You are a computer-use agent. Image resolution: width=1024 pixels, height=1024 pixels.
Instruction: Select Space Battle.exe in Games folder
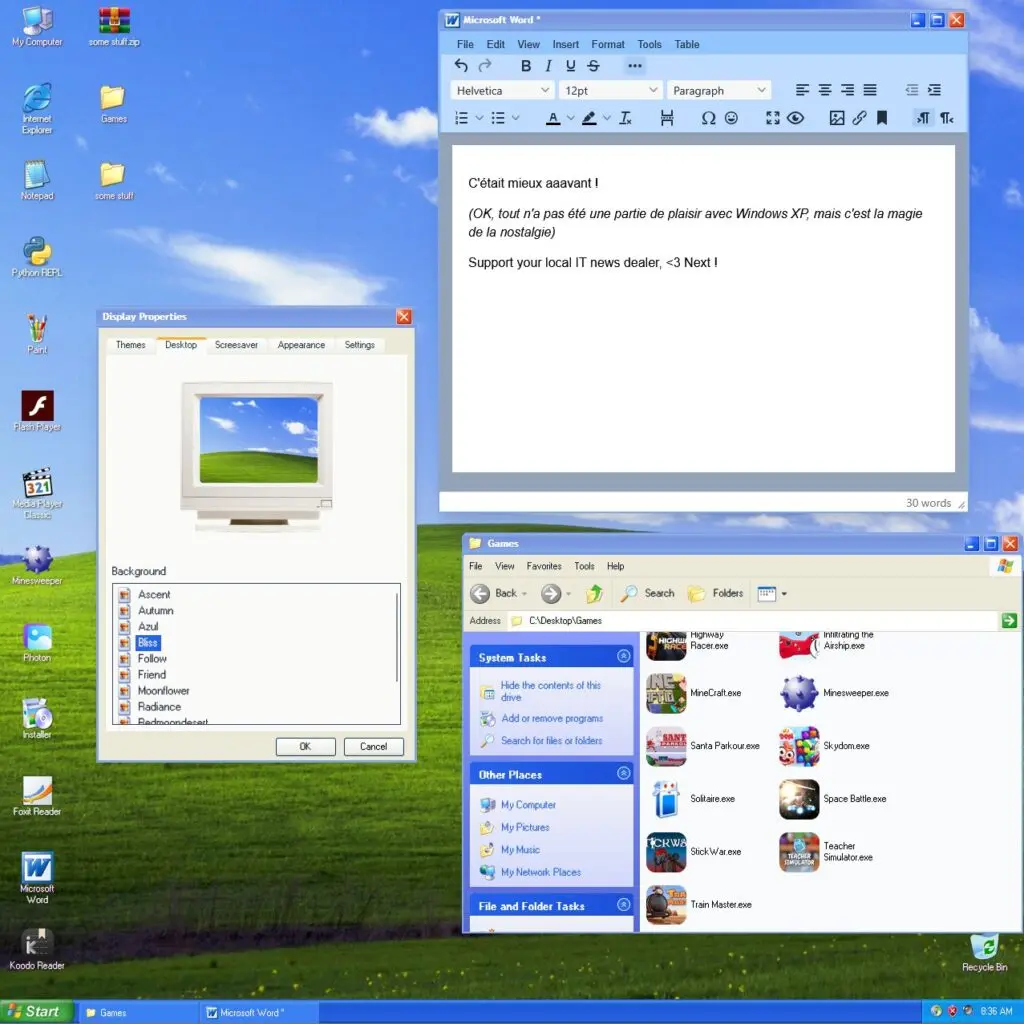tap(833, 799)
